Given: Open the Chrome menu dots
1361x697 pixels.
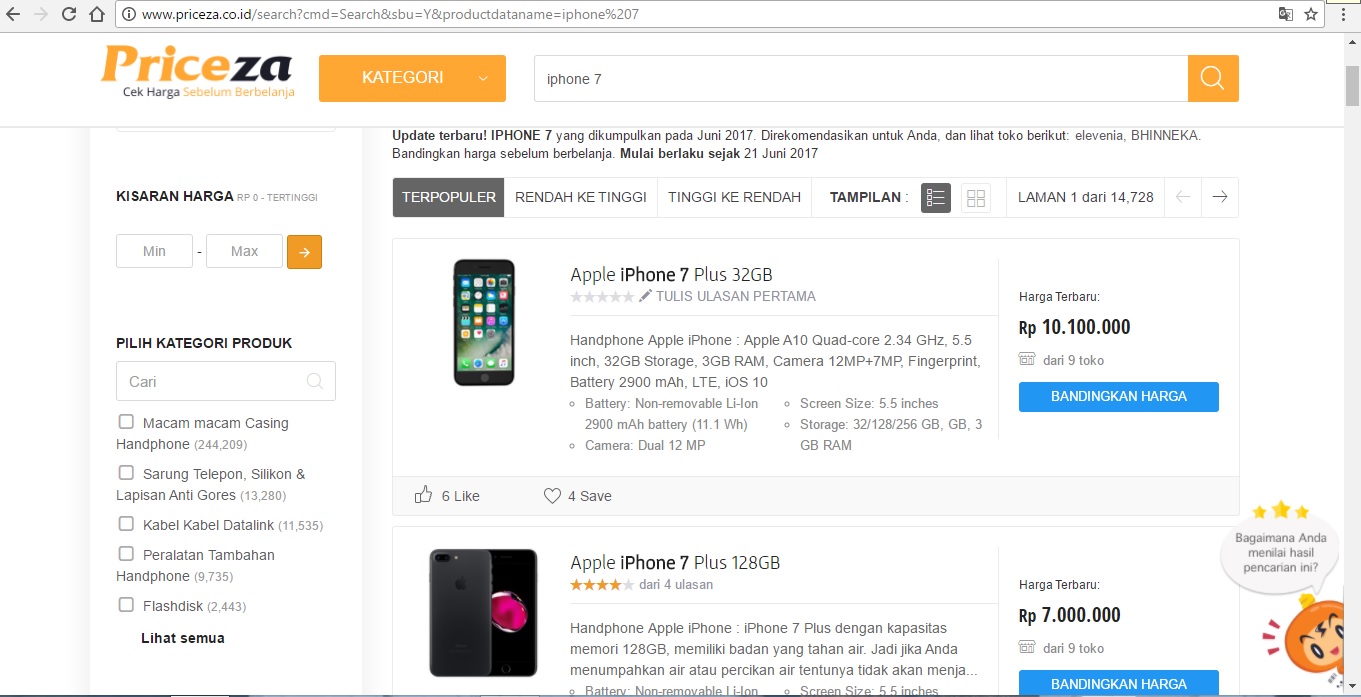Looking at the screenshot, I should point(1342,15).
